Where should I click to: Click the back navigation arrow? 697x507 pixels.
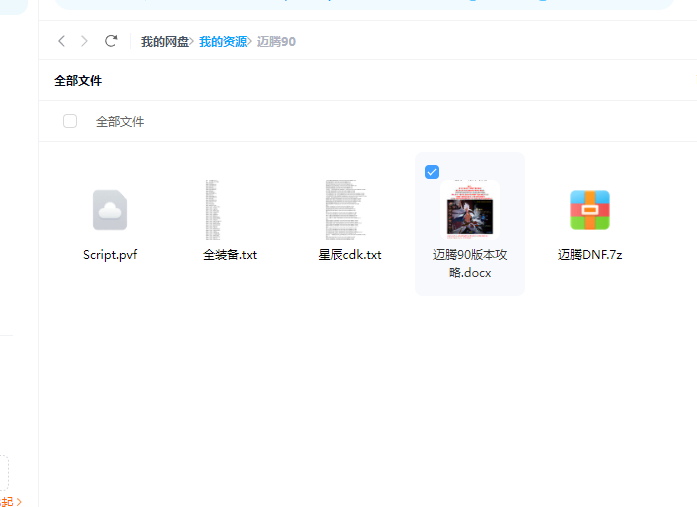click(61, 41)
